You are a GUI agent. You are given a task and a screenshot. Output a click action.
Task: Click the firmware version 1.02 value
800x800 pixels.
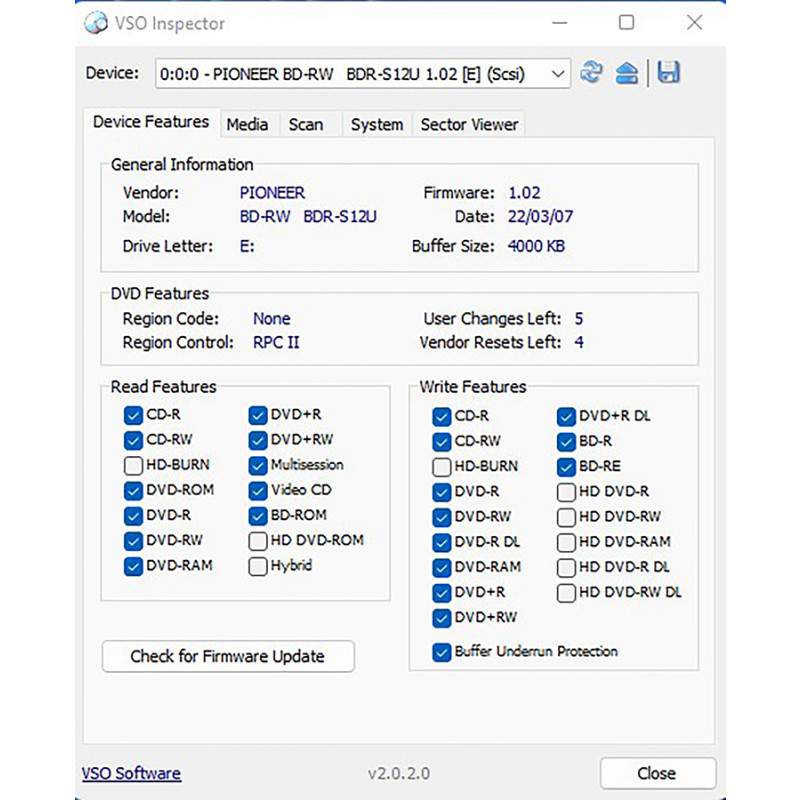click(524, 193)
